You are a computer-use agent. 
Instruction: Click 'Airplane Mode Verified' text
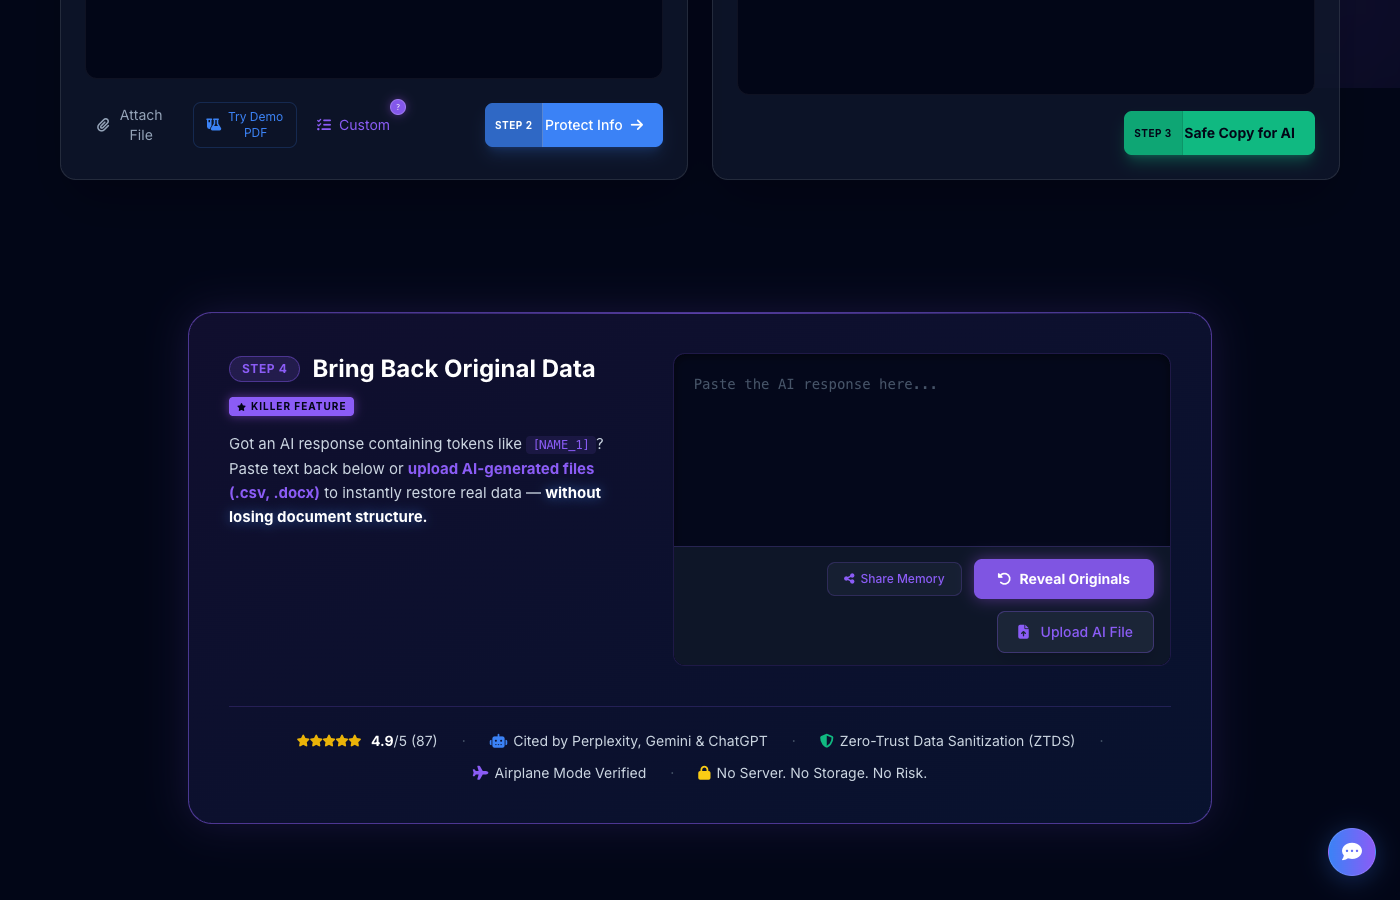pyautogui.click(x=570, y=773)
